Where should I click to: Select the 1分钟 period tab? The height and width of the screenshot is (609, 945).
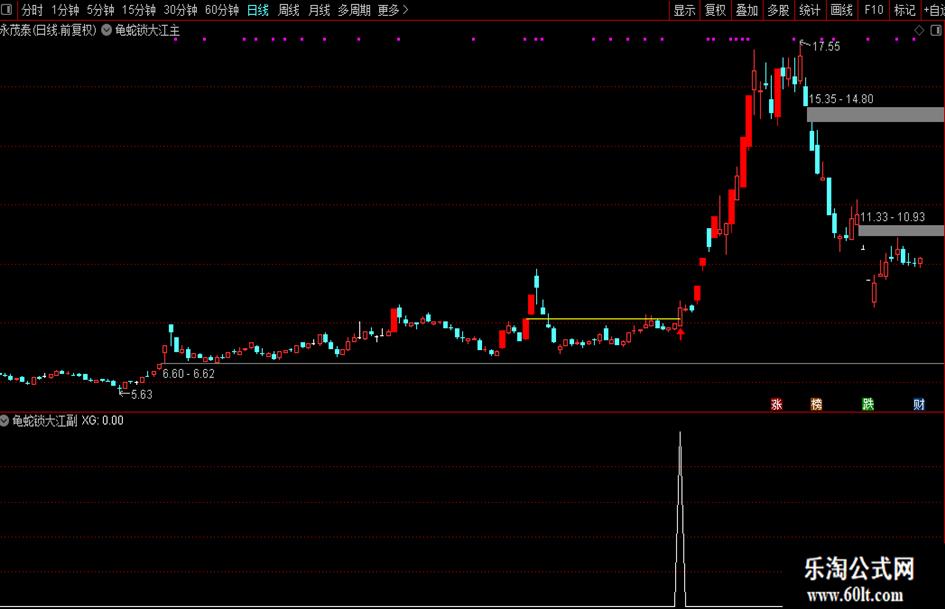65,10
